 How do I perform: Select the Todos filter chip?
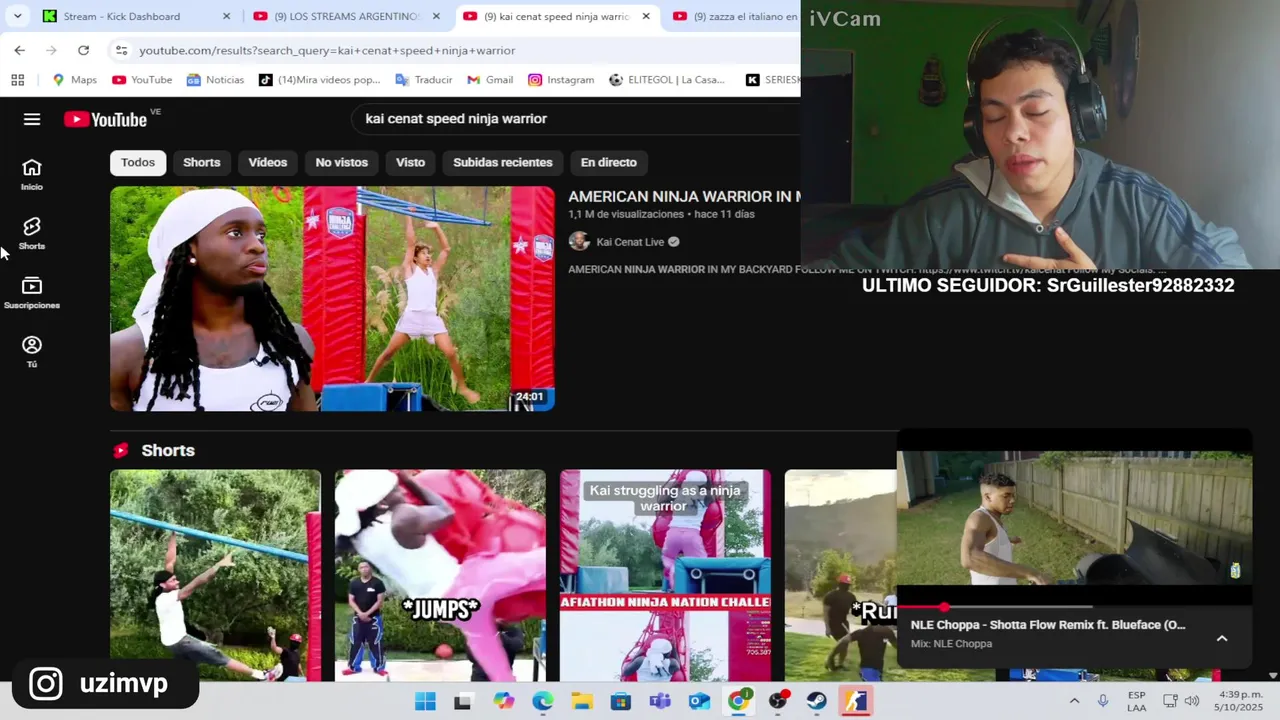pyautogui.click(x=138, y=162)
